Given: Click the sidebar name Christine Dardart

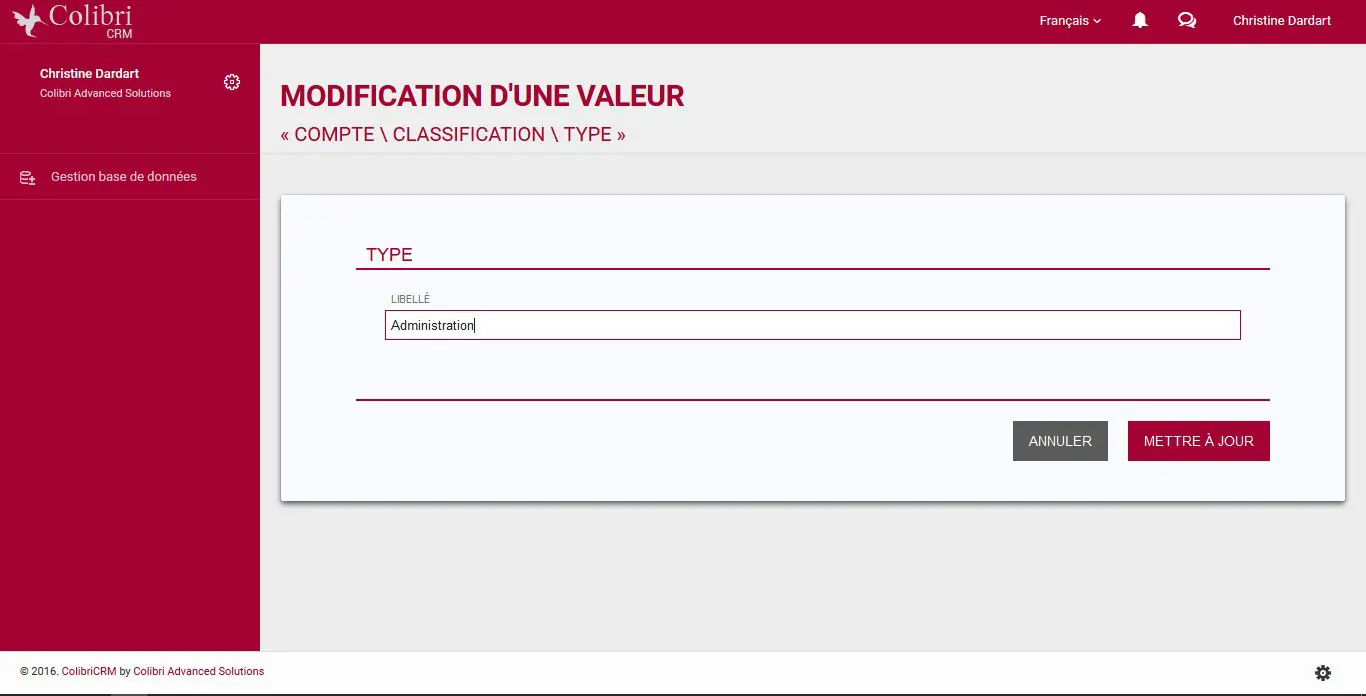Looking at the screenshot, I should [x=89, y=73].
